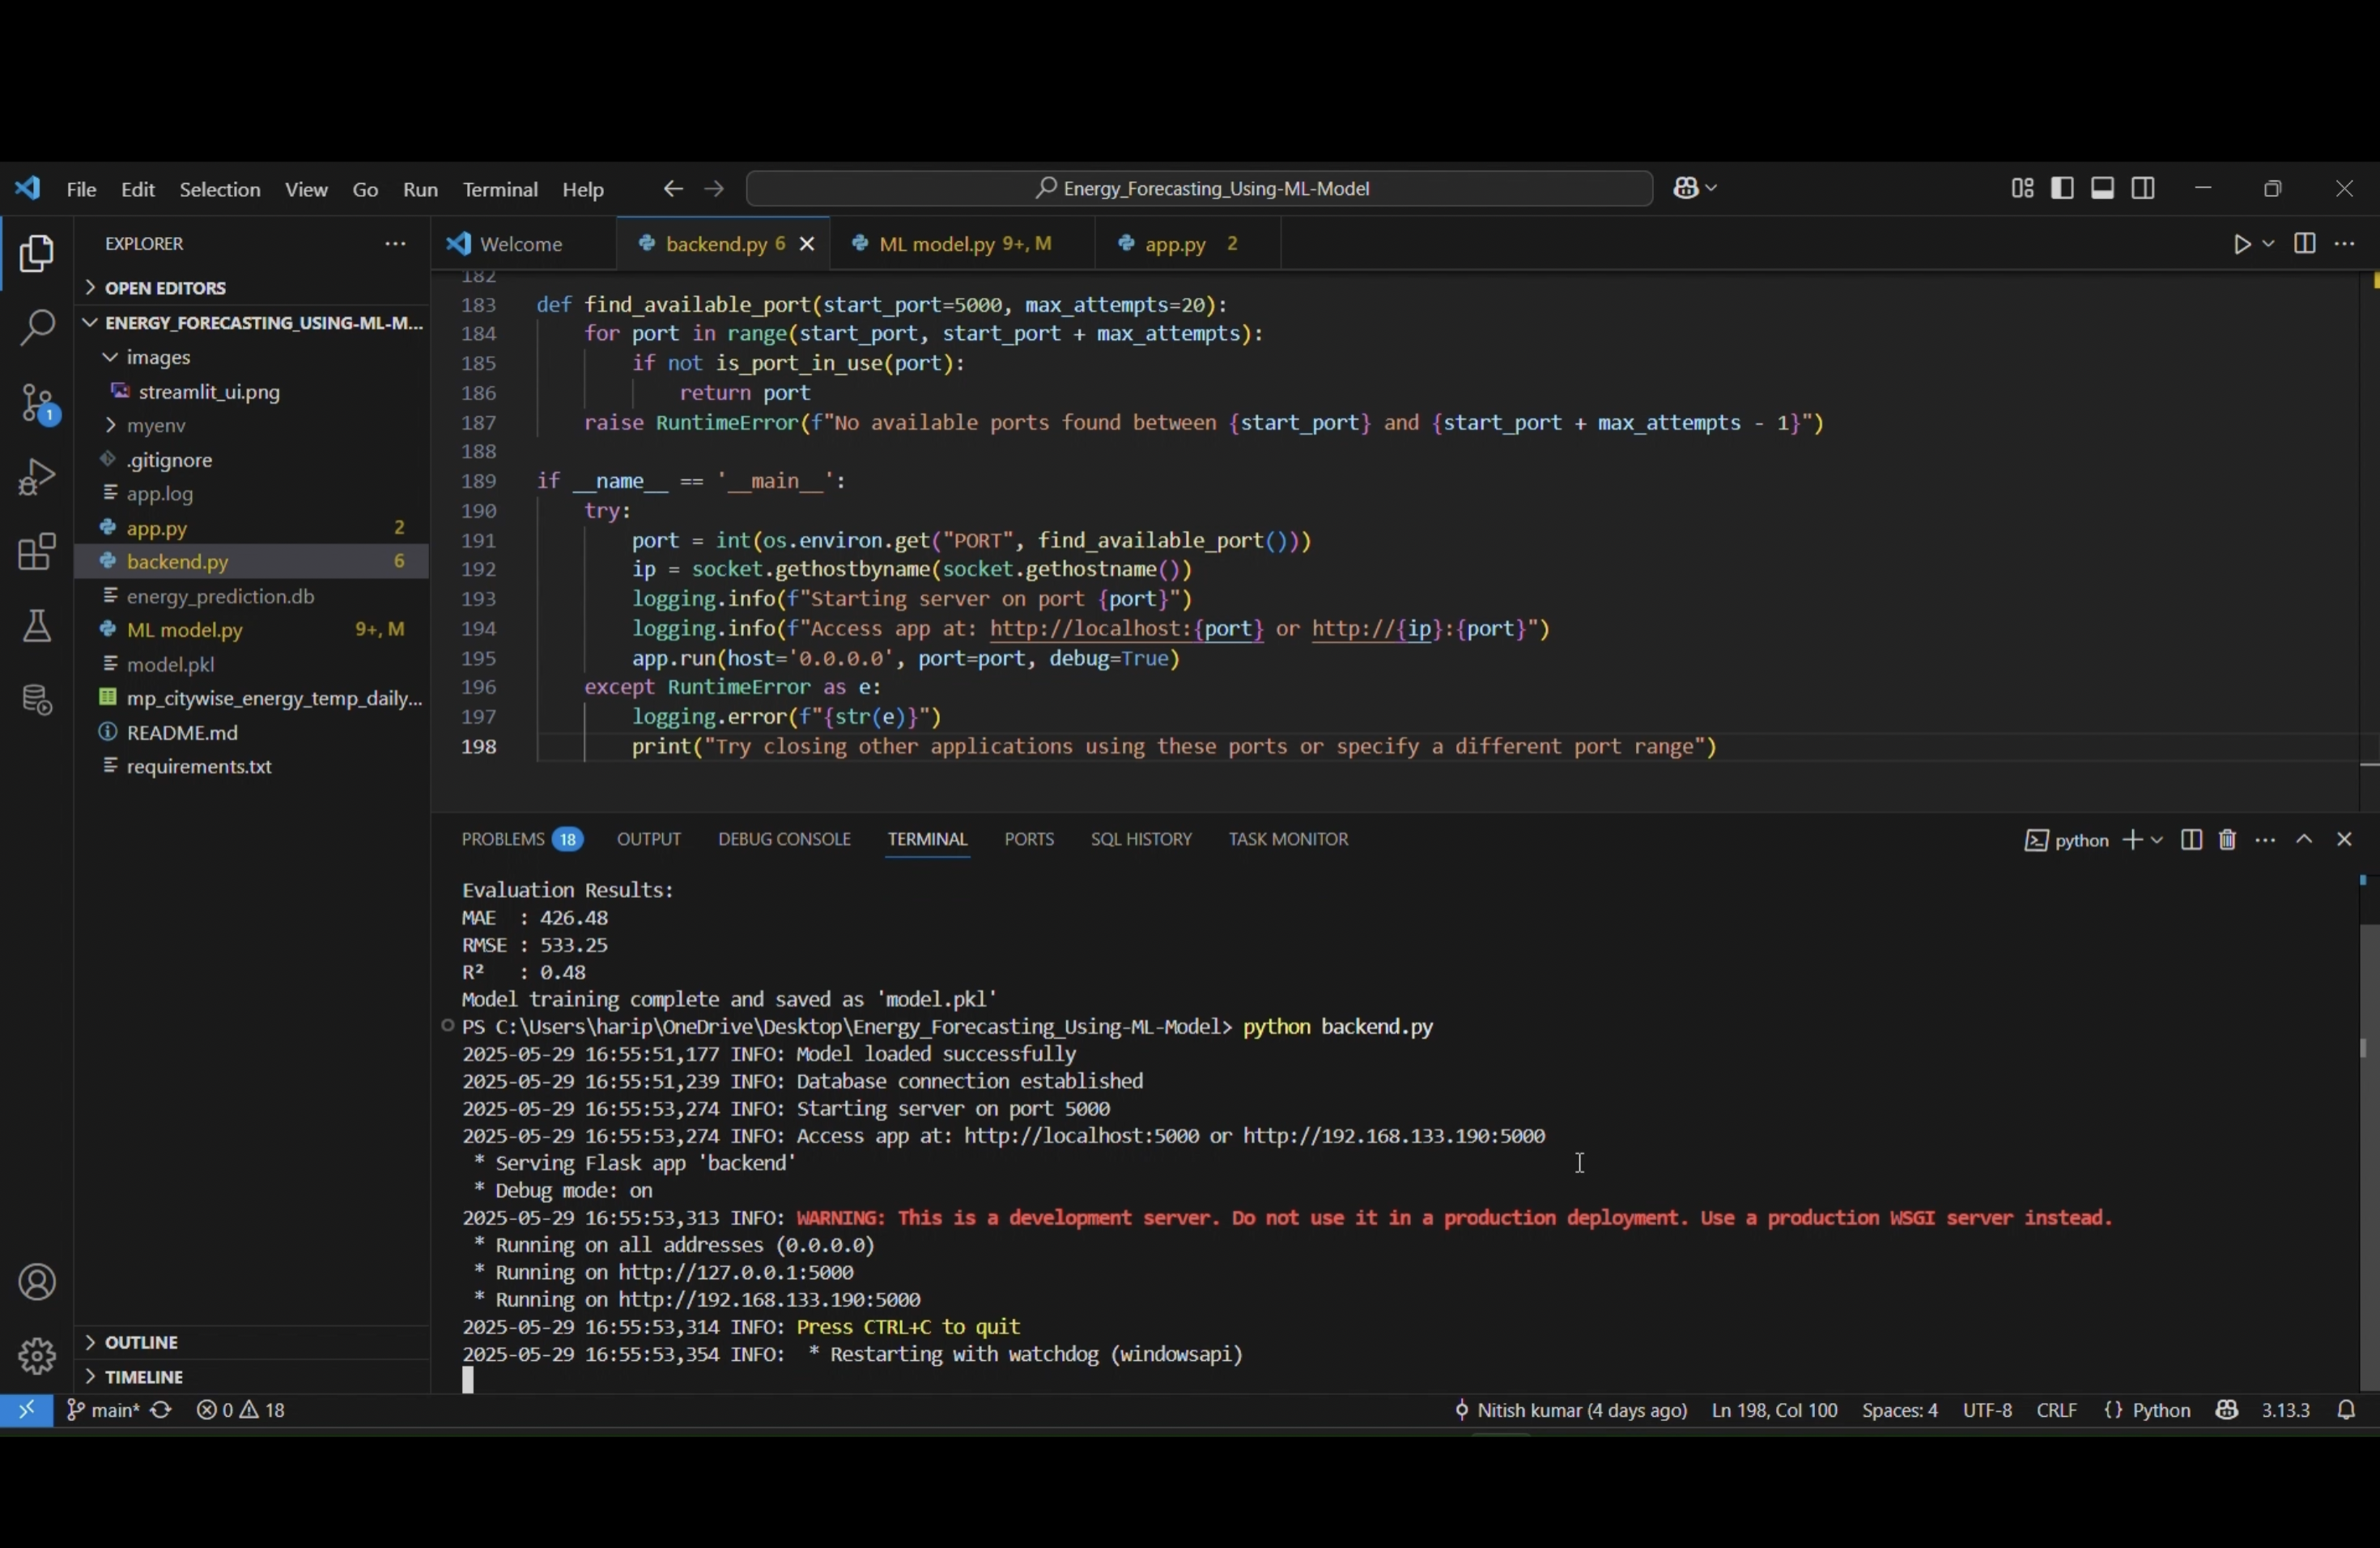
Task: Open the Source Control view
Action: pyautogui.click(x=37, y=405)
